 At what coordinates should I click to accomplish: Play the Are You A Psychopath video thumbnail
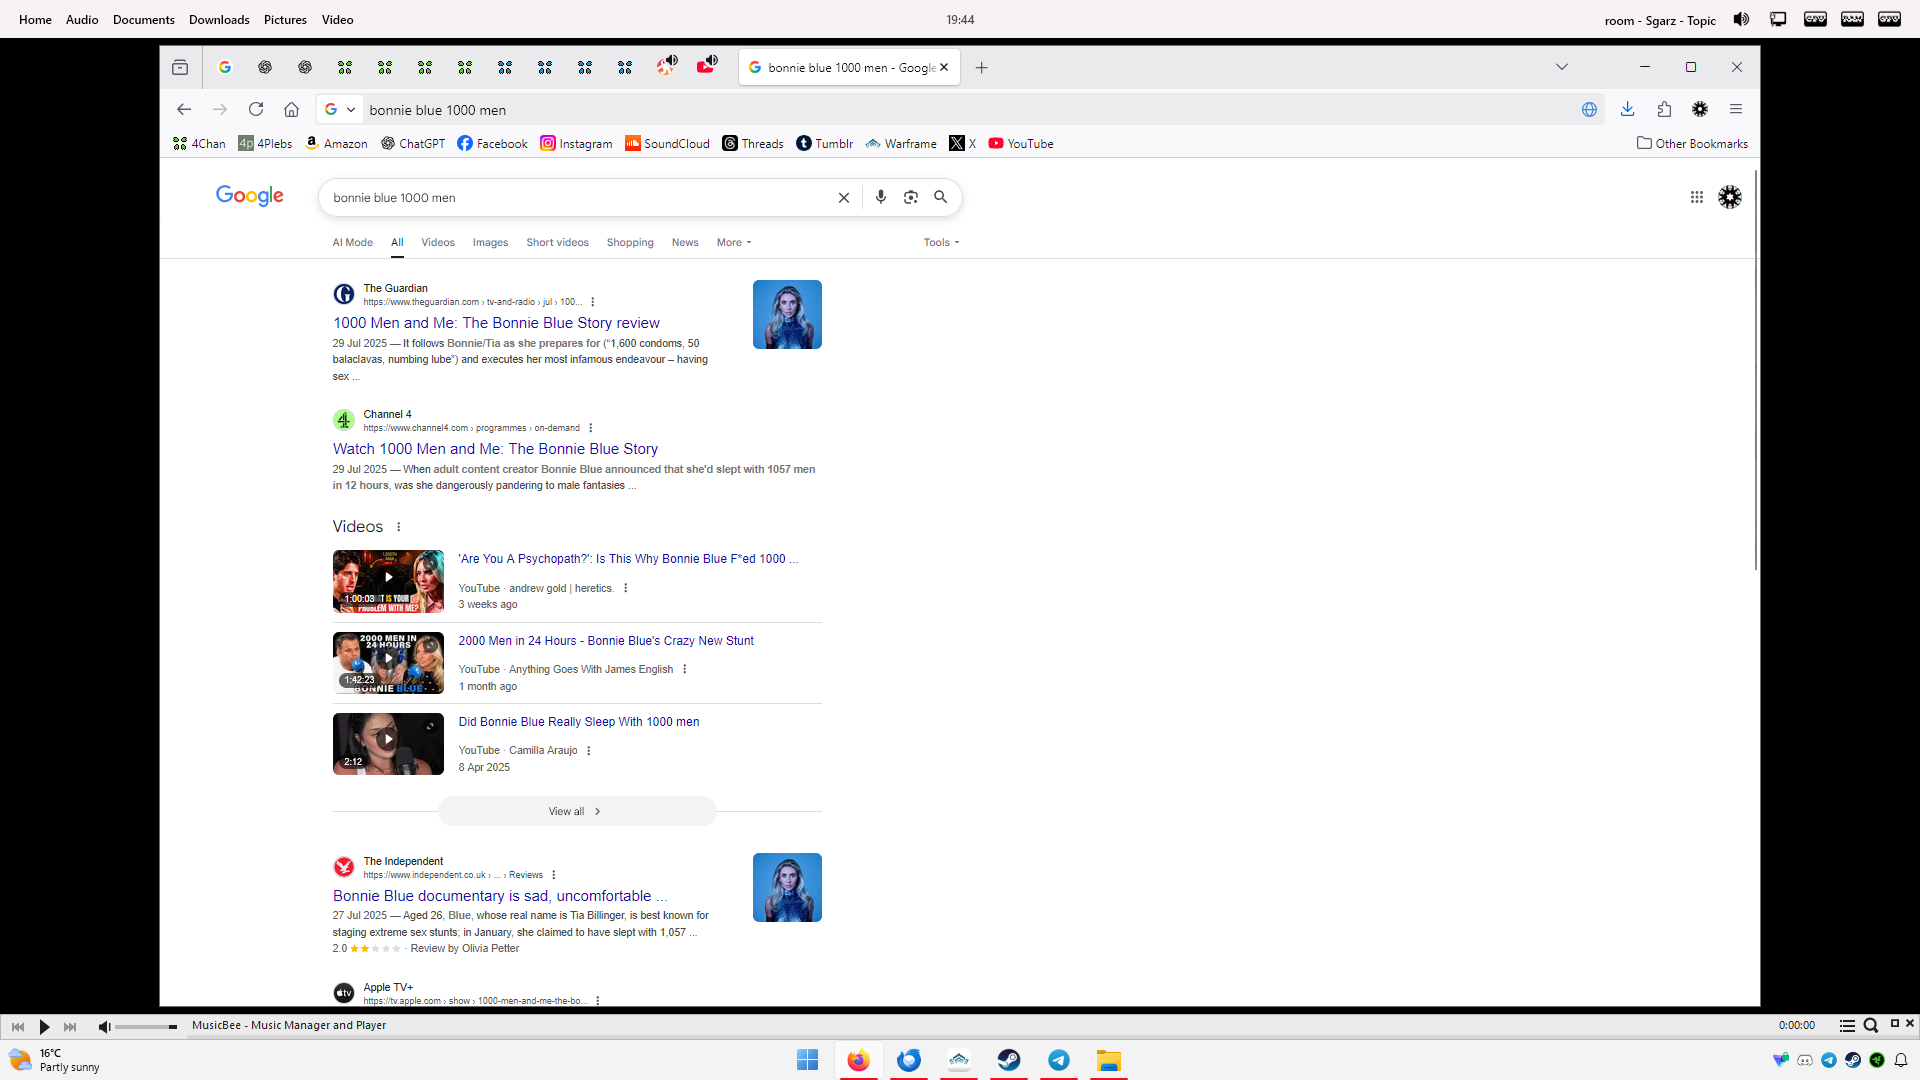point(388,582)
